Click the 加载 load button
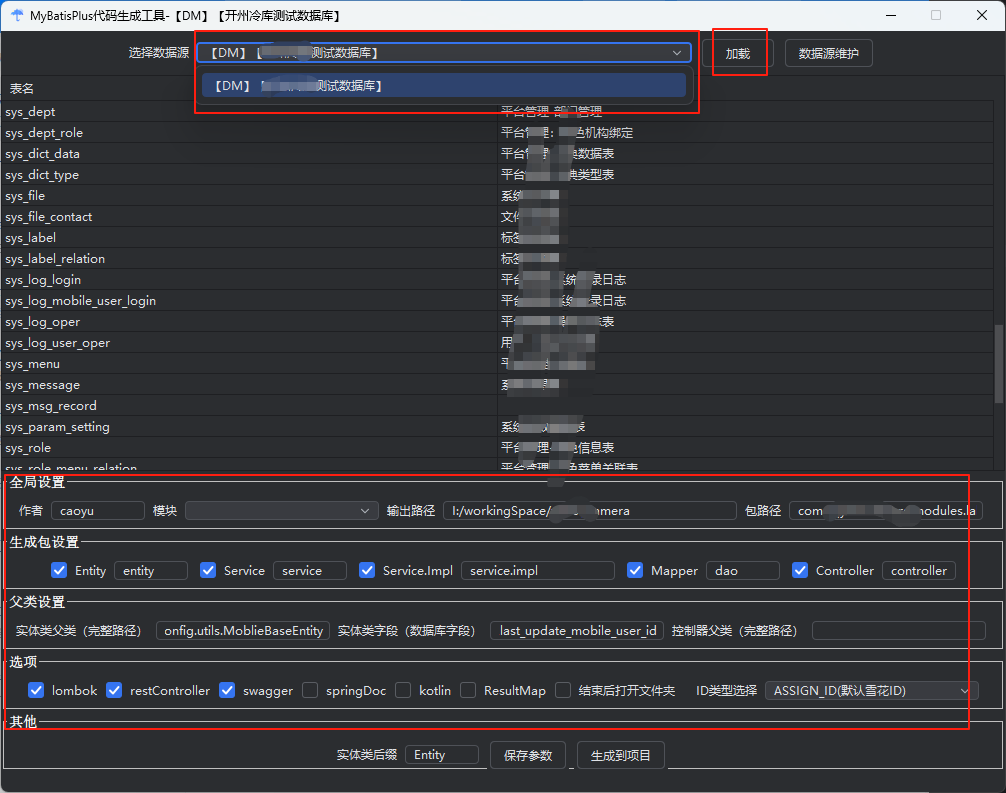The height and width of the screenshot is (793, 1006). pyautogui.click(x=738, y=54)
